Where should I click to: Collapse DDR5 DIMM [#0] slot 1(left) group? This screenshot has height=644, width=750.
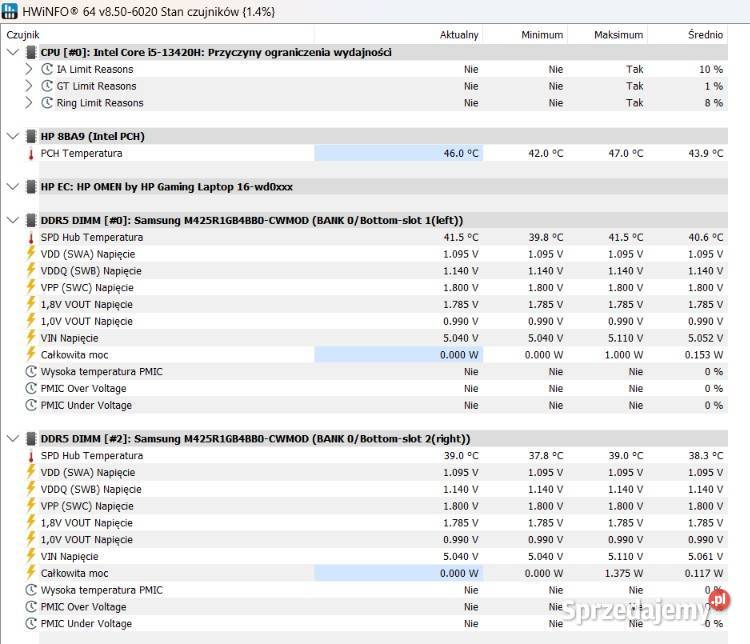13,220
